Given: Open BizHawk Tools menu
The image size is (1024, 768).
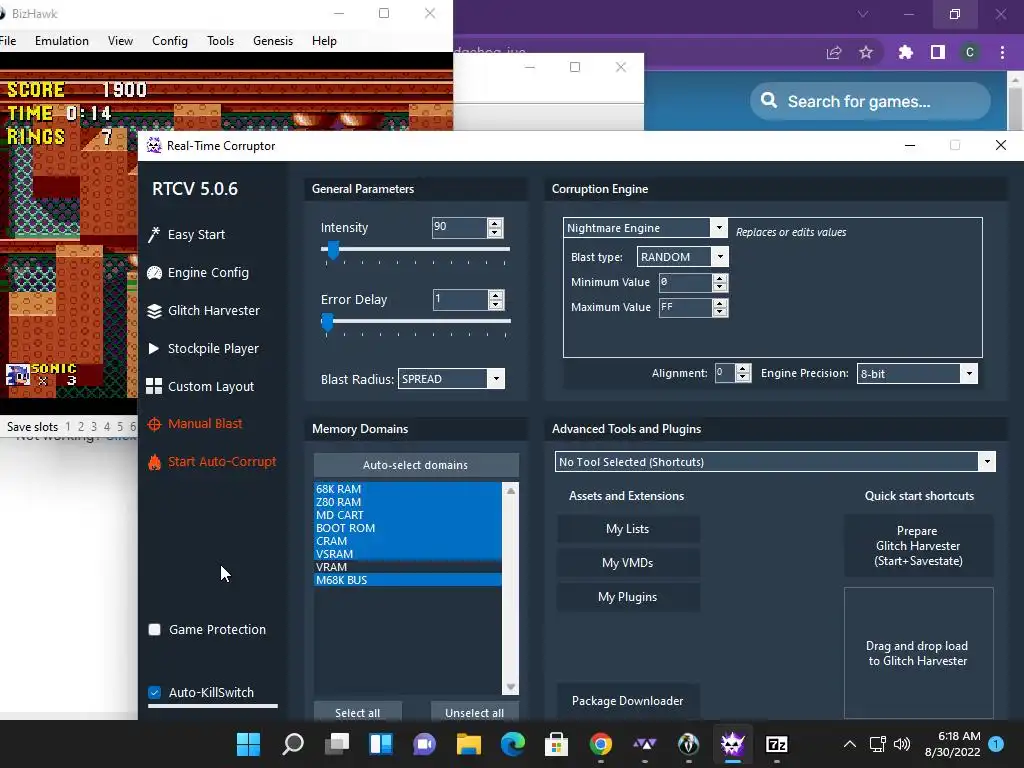Looking at the screenshot, I should pyautogui.click(x=220, y=40).
